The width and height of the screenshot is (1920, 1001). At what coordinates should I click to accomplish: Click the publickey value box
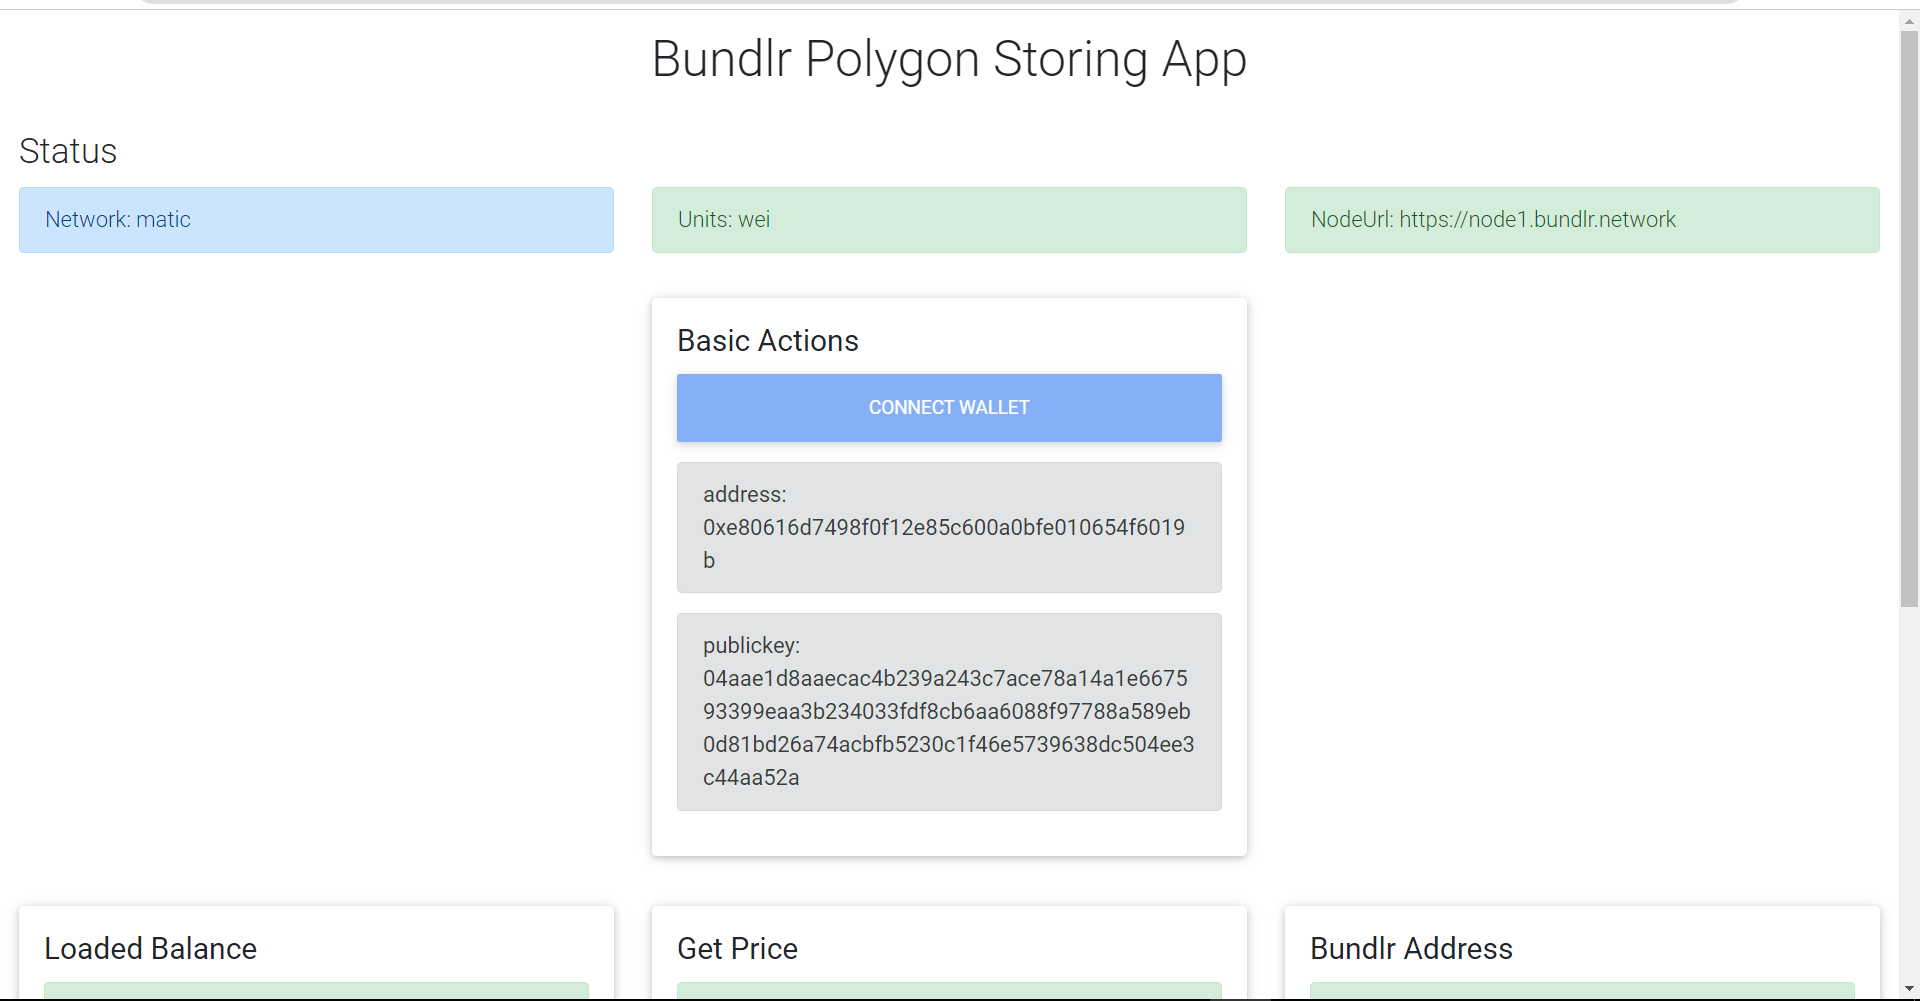(x=949, y=712)
